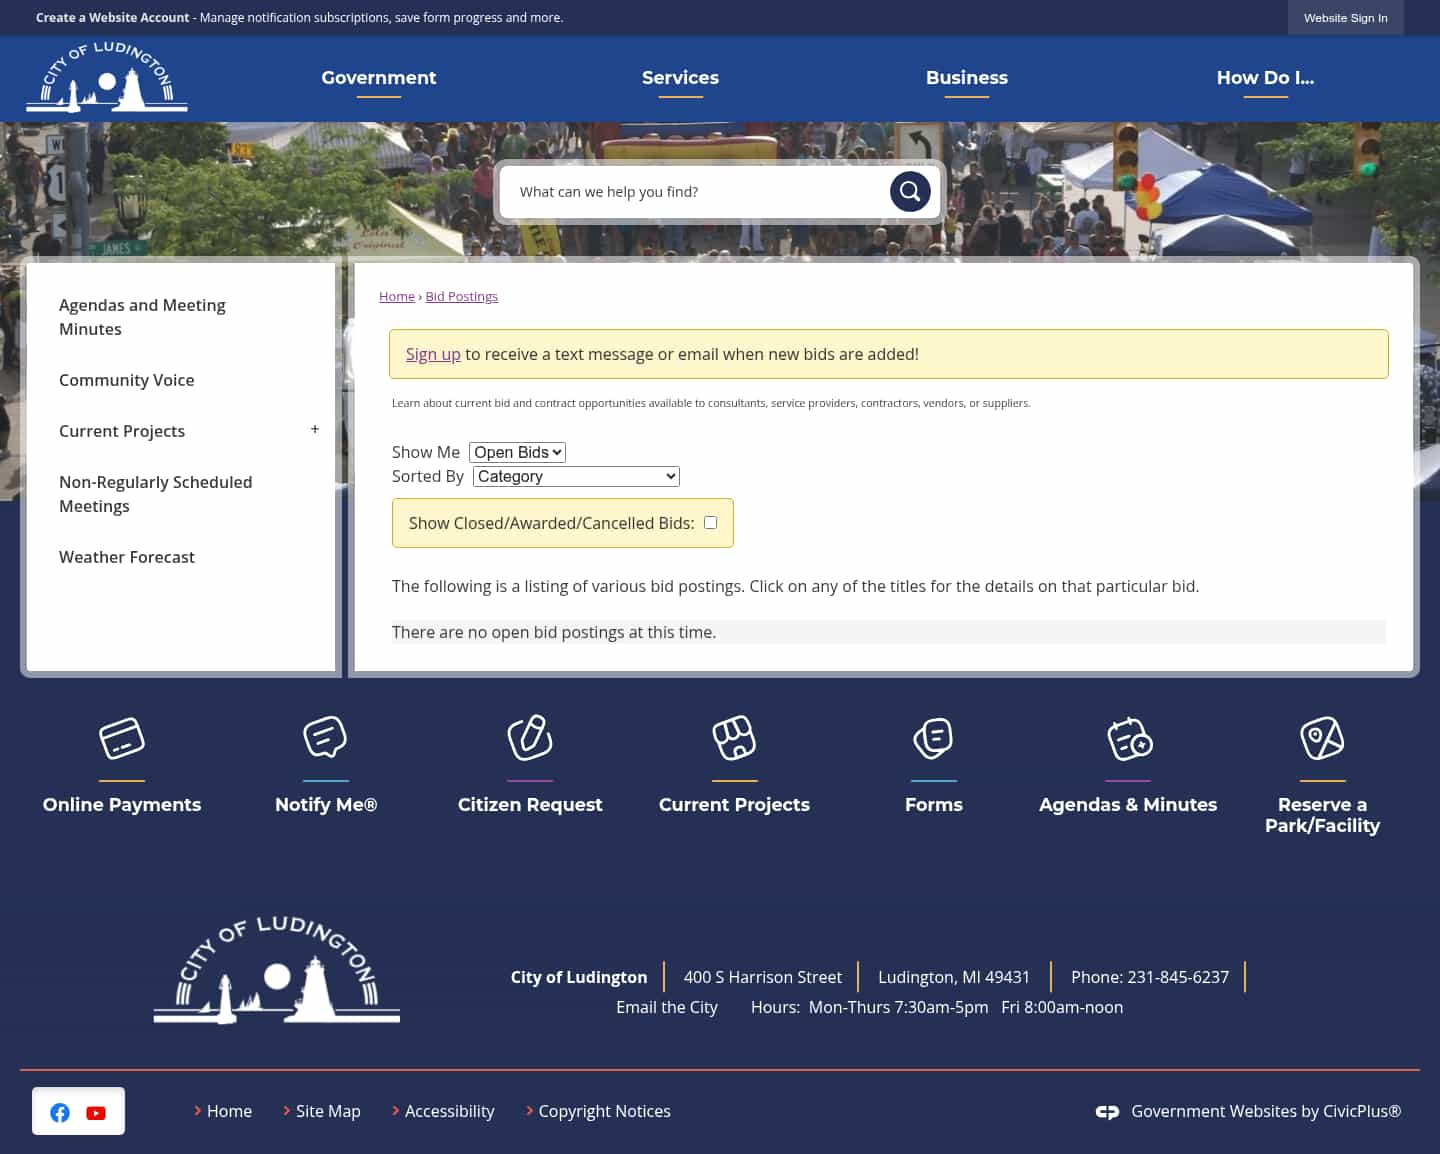Open the Show Me Open Bids dropdown

click(517, 452)
